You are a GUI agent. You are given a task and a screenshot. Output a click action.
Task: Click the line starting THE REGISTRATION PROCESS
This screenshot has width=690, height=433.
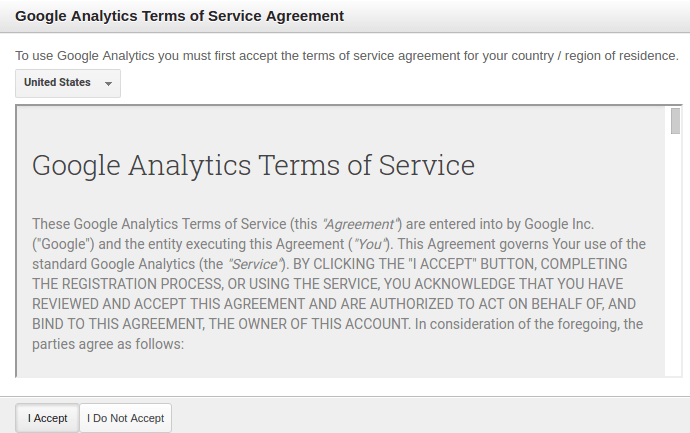click(327, 284)
